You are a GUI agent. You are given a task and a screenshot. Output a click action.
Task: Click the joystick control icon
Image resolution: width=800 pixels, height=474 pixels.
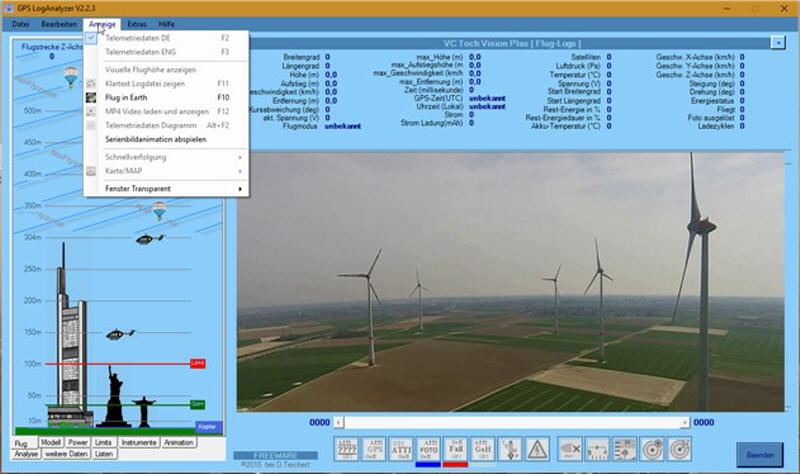click(510, 450)
